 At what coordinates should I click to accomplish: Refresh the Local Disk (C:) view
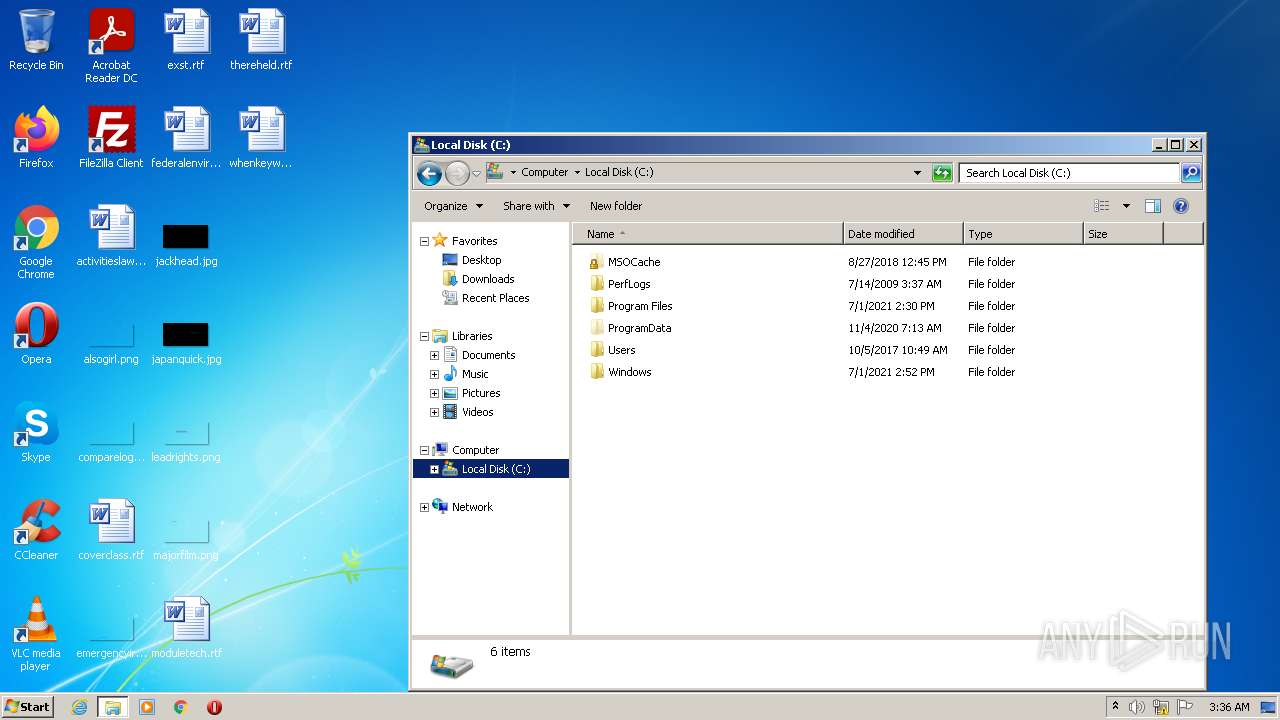(942, 173)
